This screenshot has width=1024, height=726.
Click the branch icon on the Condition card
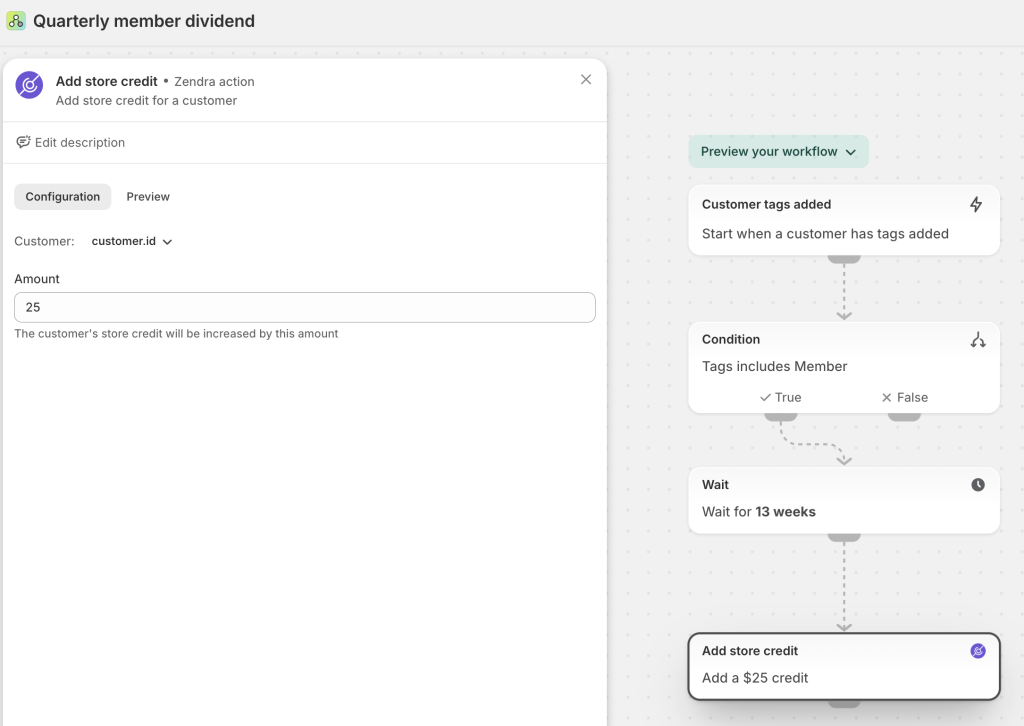tap(978, 339)
